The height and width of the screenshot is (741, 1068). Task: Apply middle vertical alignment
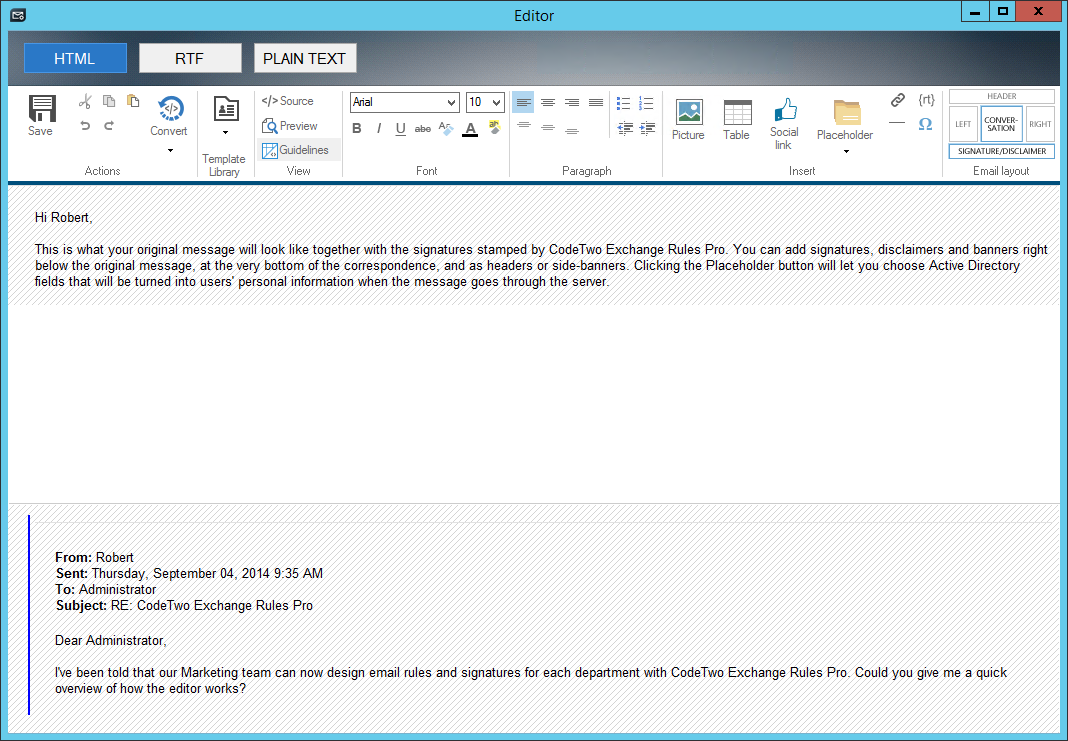(548, 127)
